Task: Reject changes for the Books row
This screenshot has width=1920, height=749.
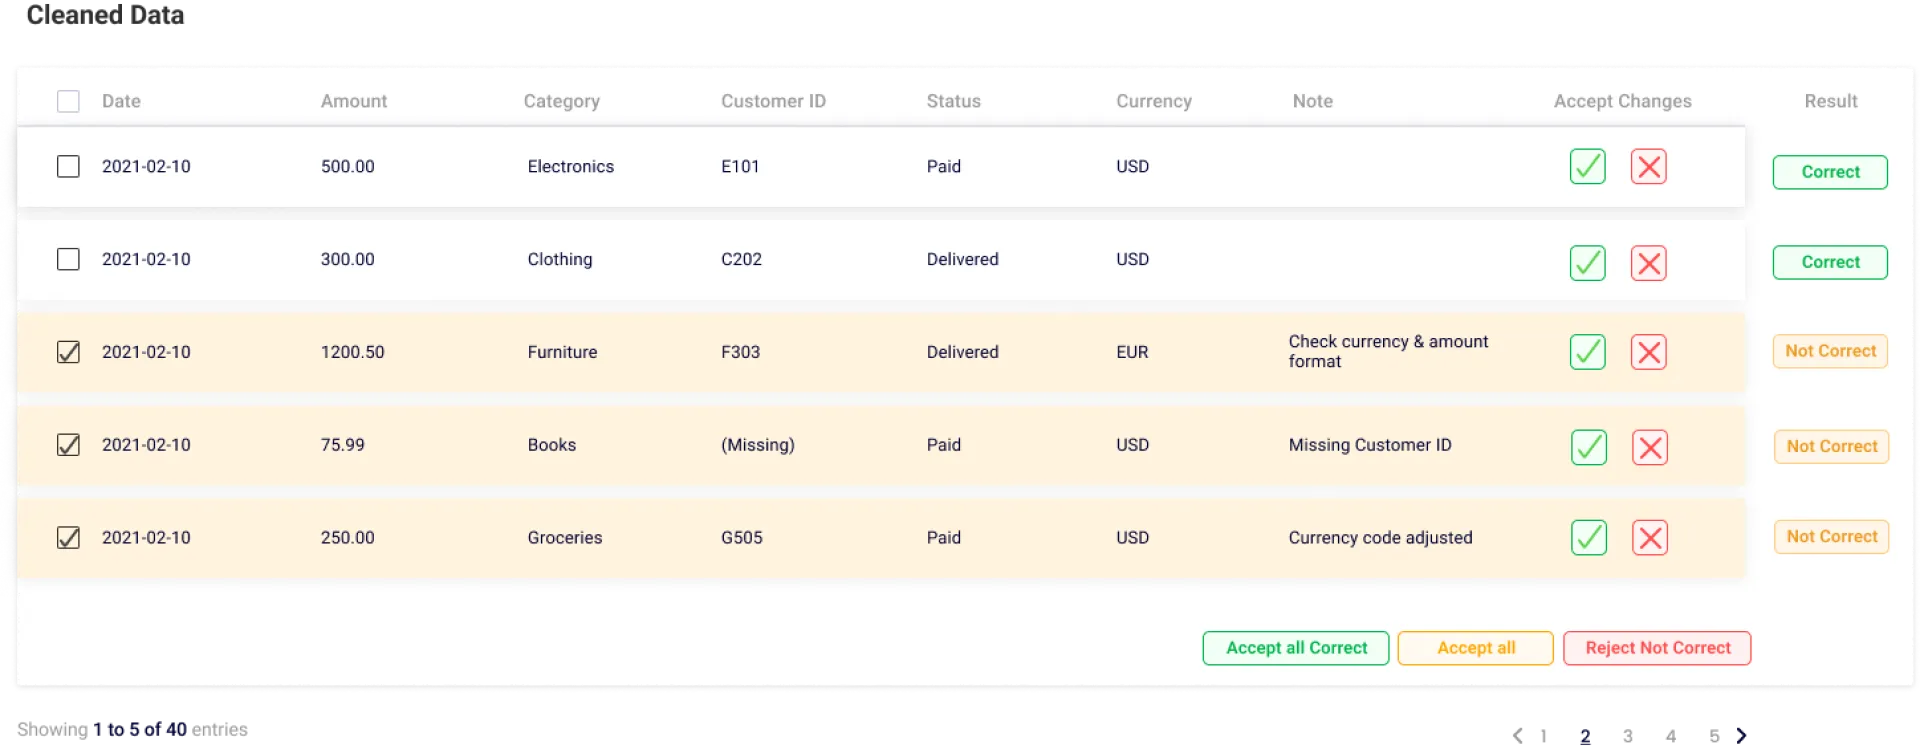Action: pyautogui.click(x=1649, y=447)
